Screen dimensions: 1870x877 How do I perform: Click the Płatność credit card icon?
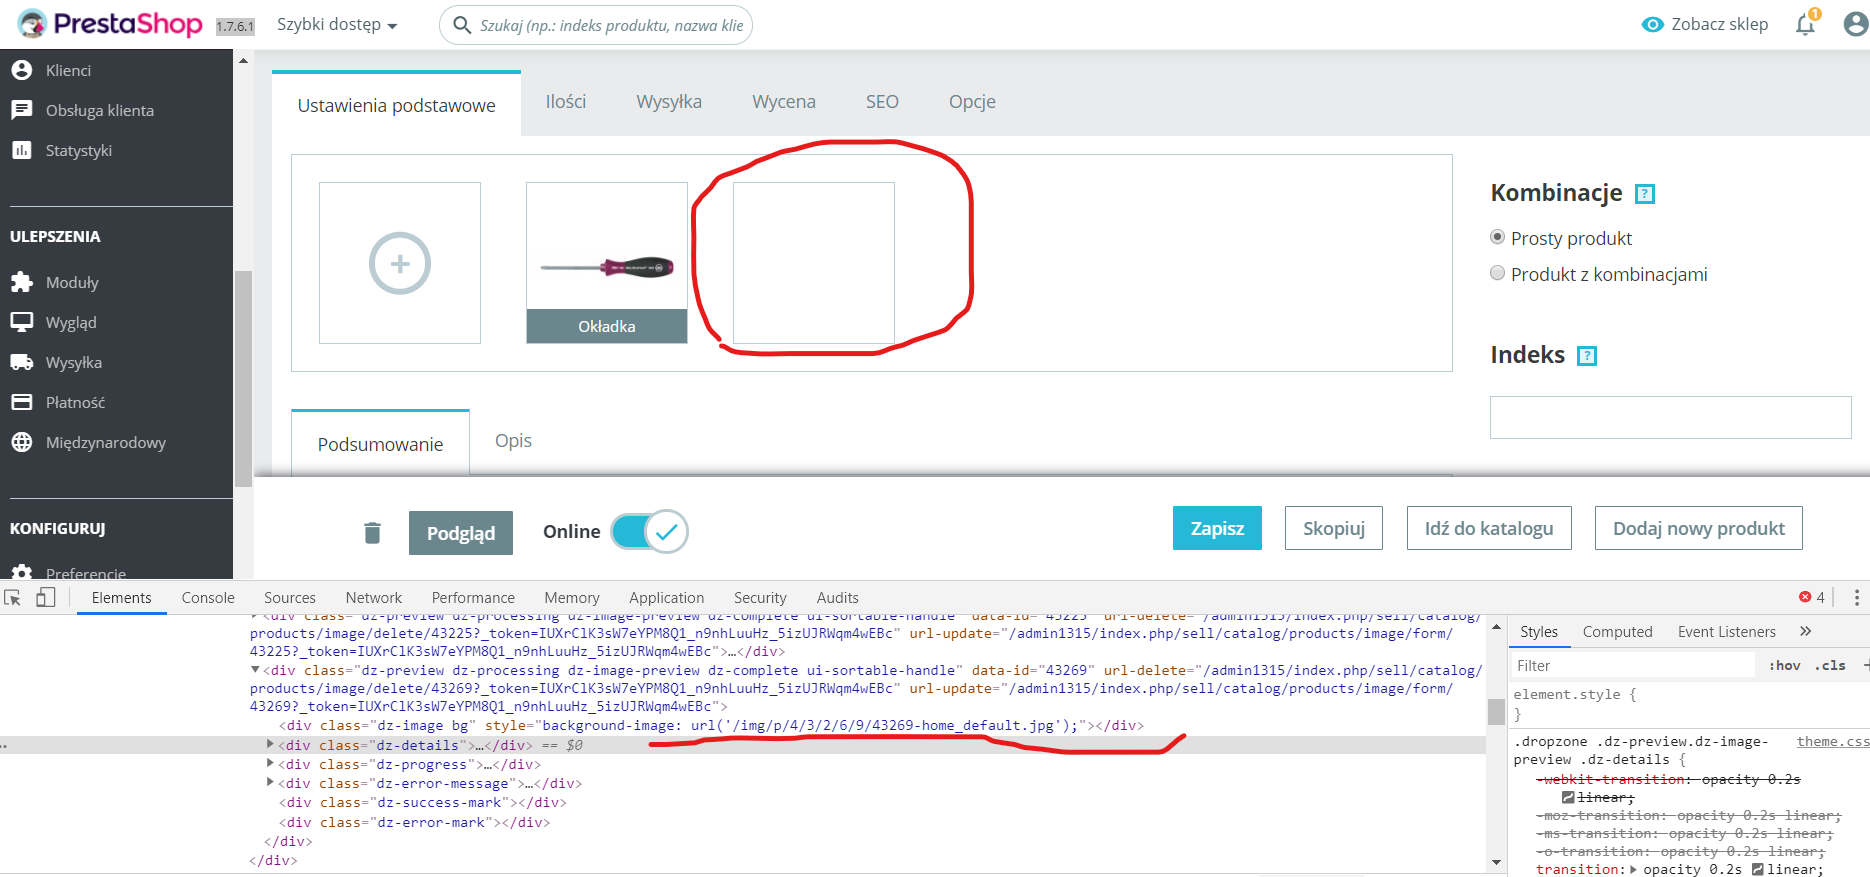pyautogui.click(x=22, y=402)
